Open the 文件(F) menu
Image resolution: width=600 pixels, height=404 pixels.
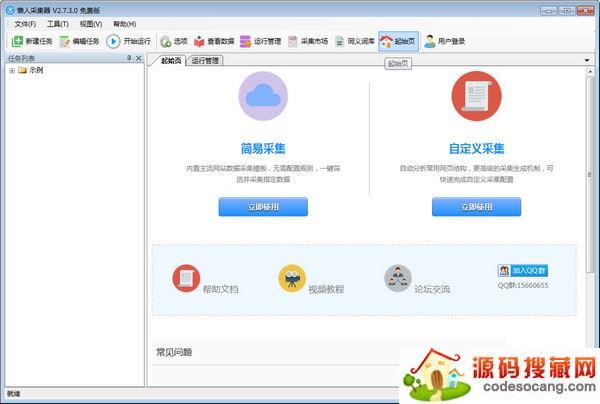tap(25, 23)
